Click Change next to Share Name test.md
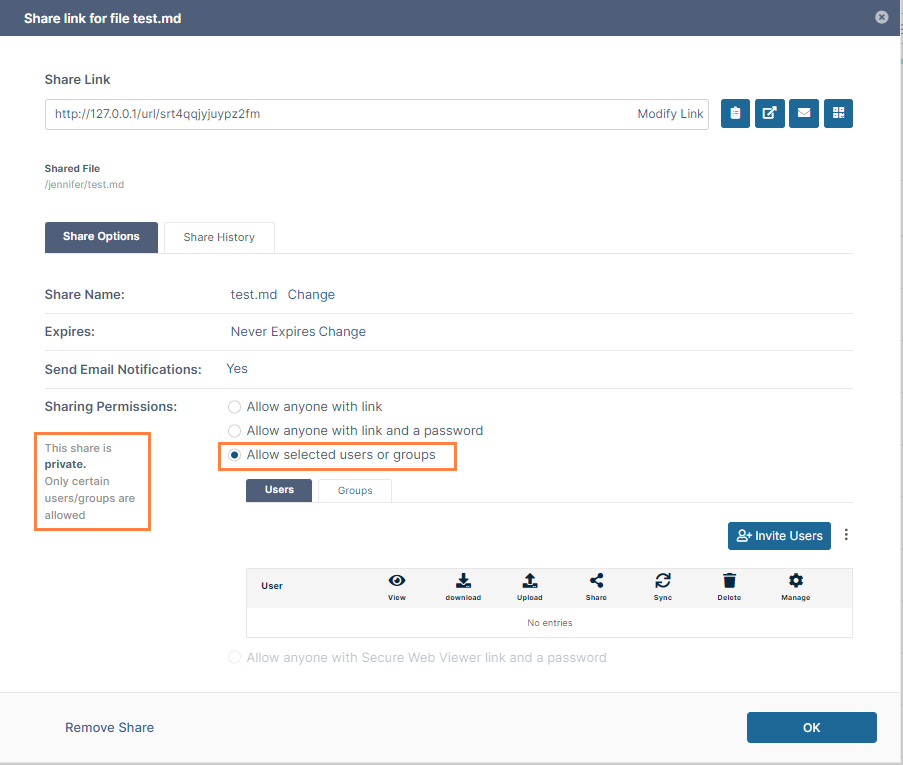The width and height of the screenshot is (903, 765). pos(311,295)
